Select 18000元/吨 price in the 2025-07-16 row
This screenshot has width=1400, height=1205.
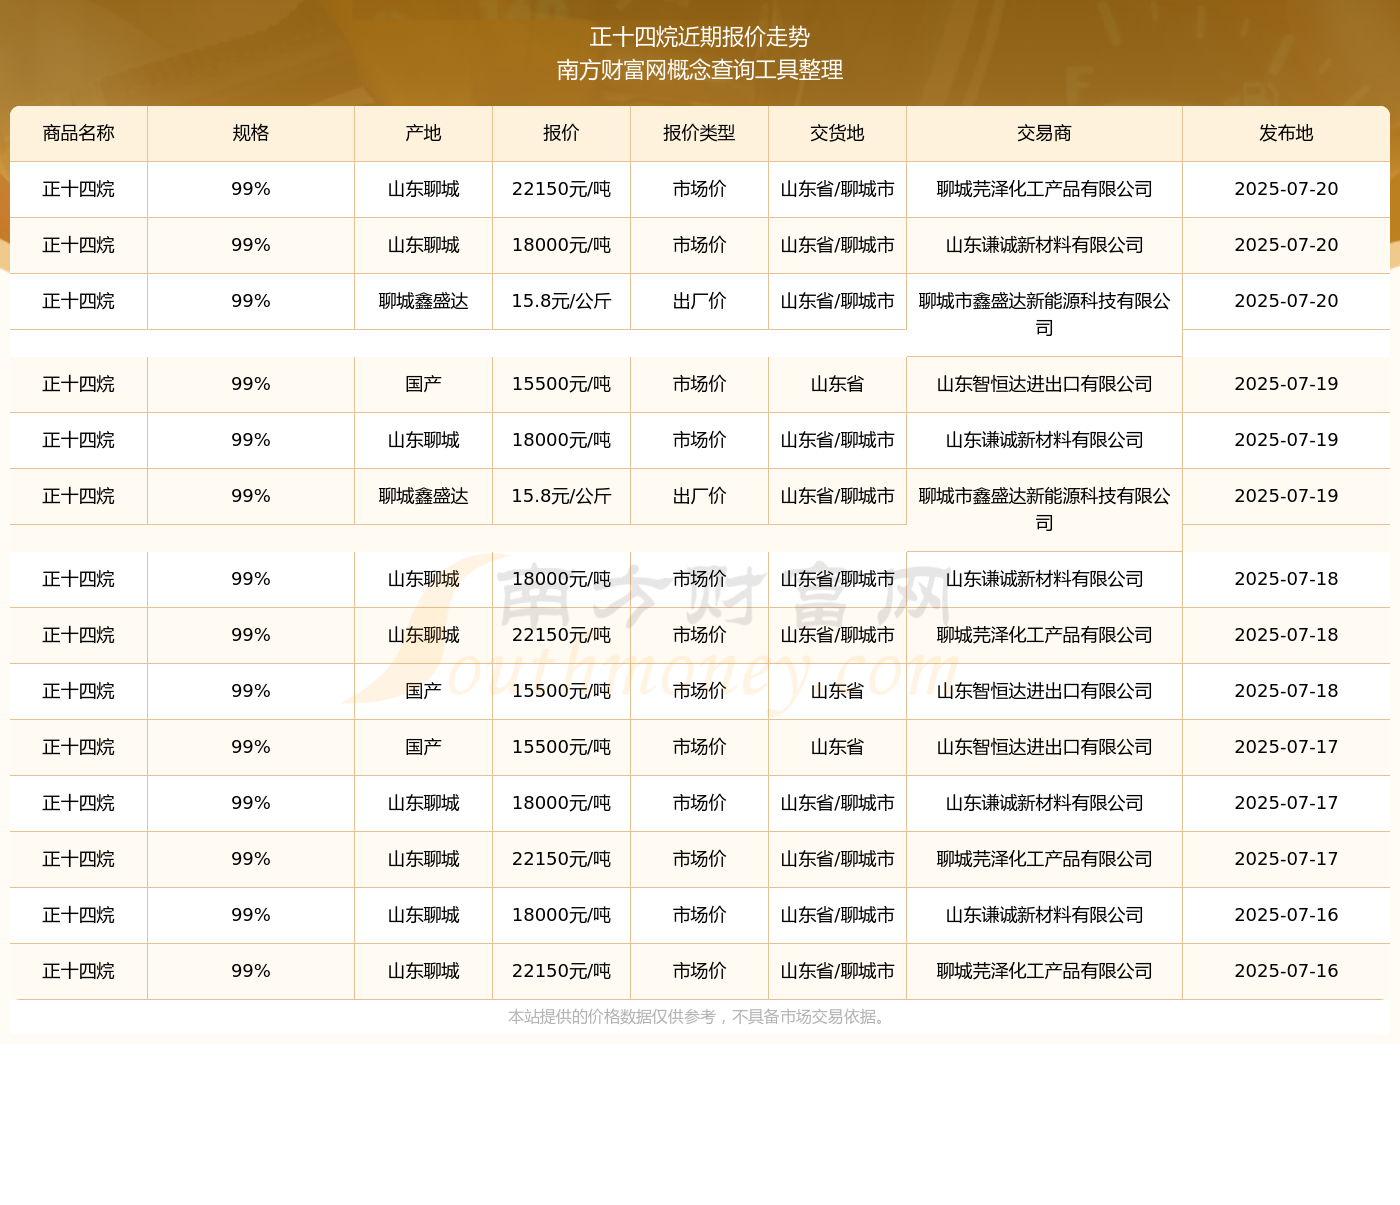tap(562, 915)
